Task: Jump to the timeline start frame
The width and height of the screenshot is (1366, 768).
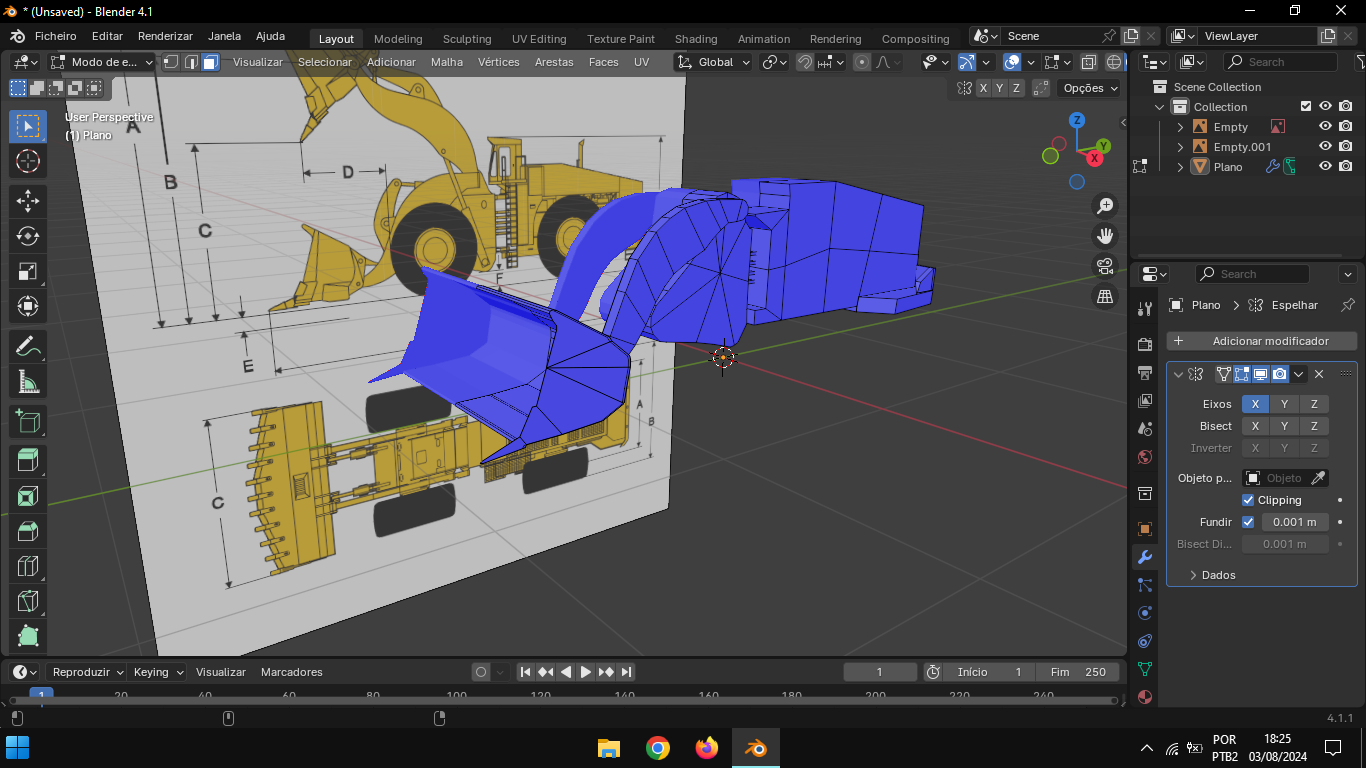Action: click(526, 672)
